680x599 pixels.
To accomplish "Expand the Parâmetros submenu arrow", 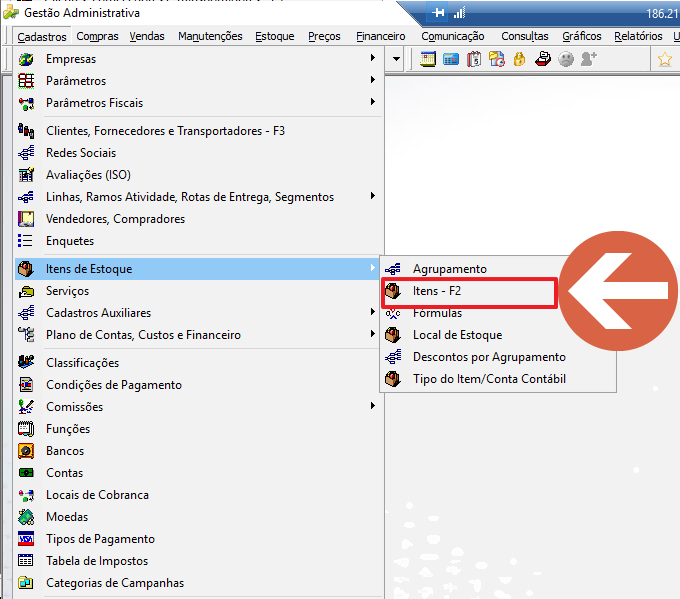I will click(373, 80).
